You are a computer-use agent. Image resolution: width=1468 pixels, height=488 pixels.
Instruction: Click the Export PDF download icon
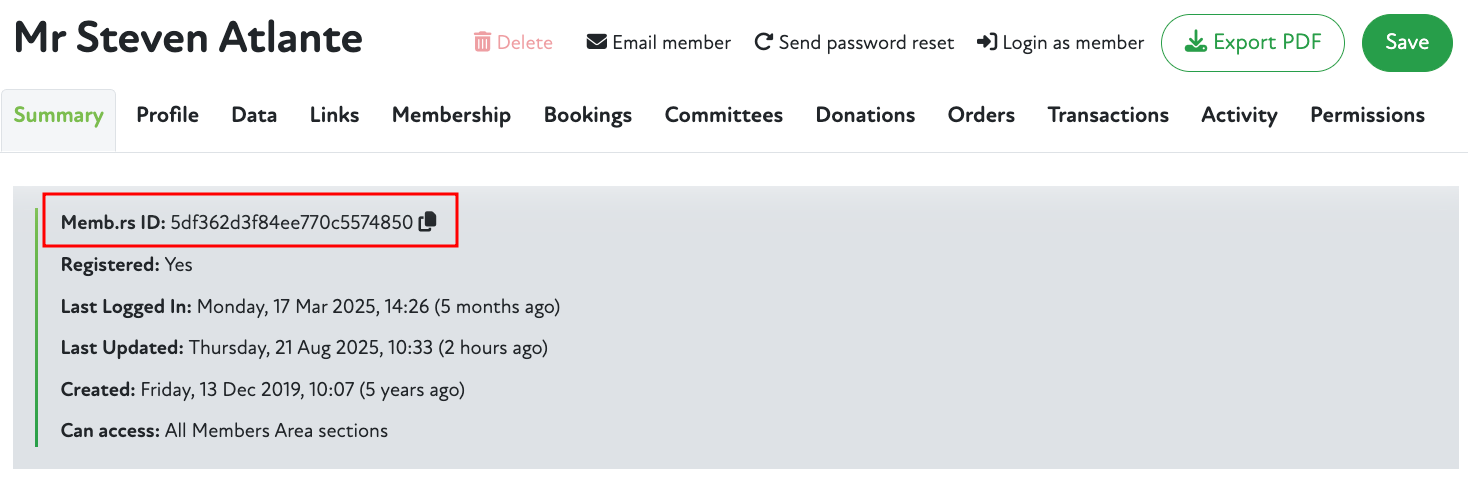click(1195, 42)
